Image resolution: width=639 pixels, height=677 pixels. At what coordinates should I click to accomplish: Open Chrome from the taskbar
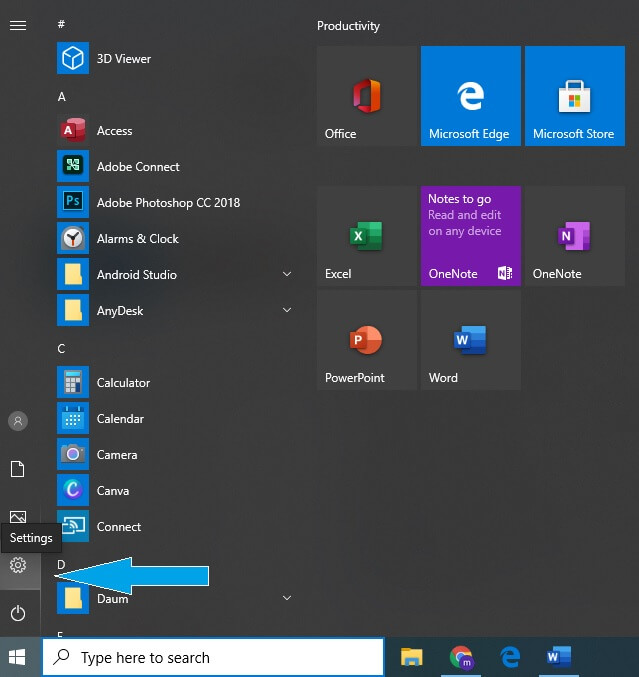pos(461,657)
